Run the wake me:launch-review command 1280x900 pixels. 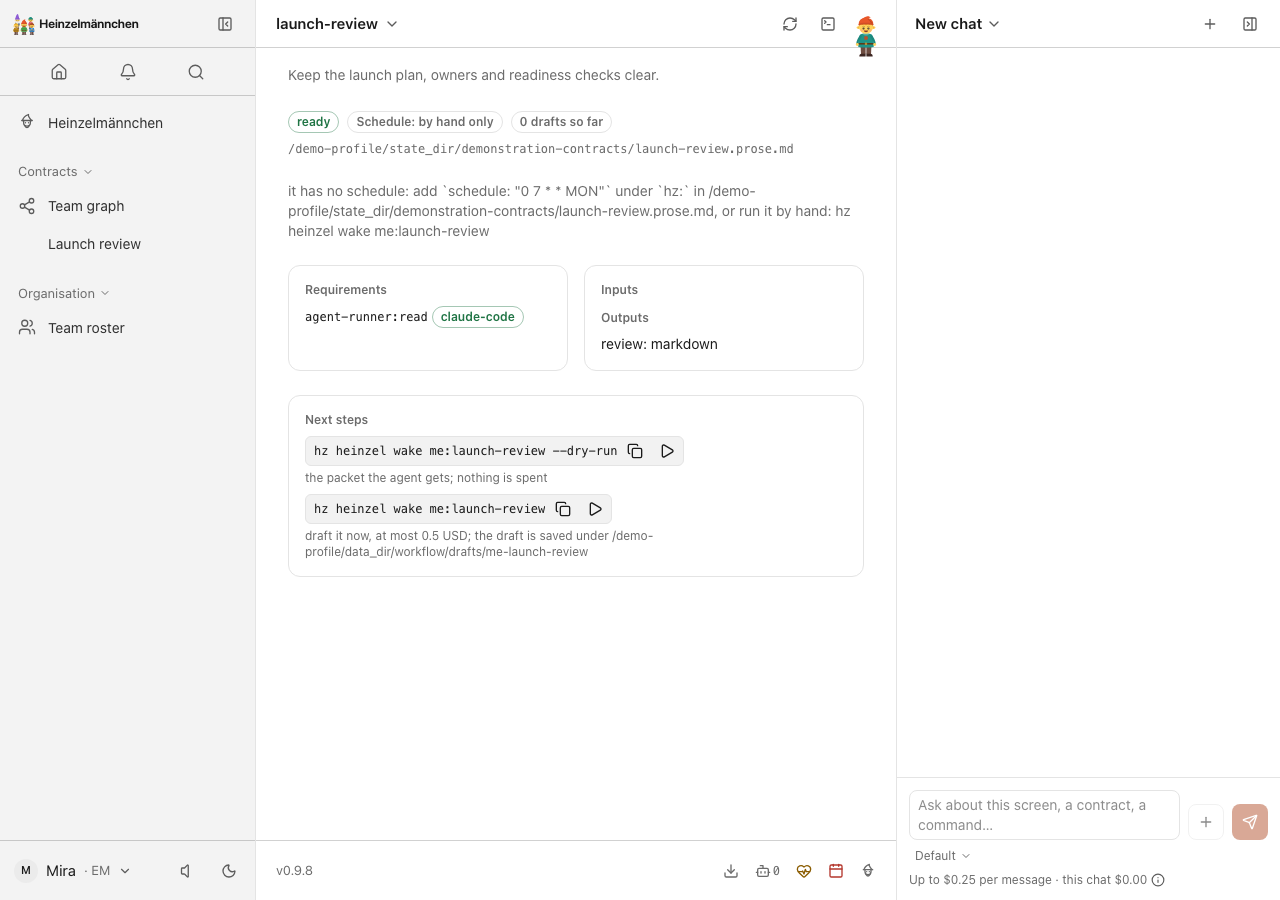(595, 509)
